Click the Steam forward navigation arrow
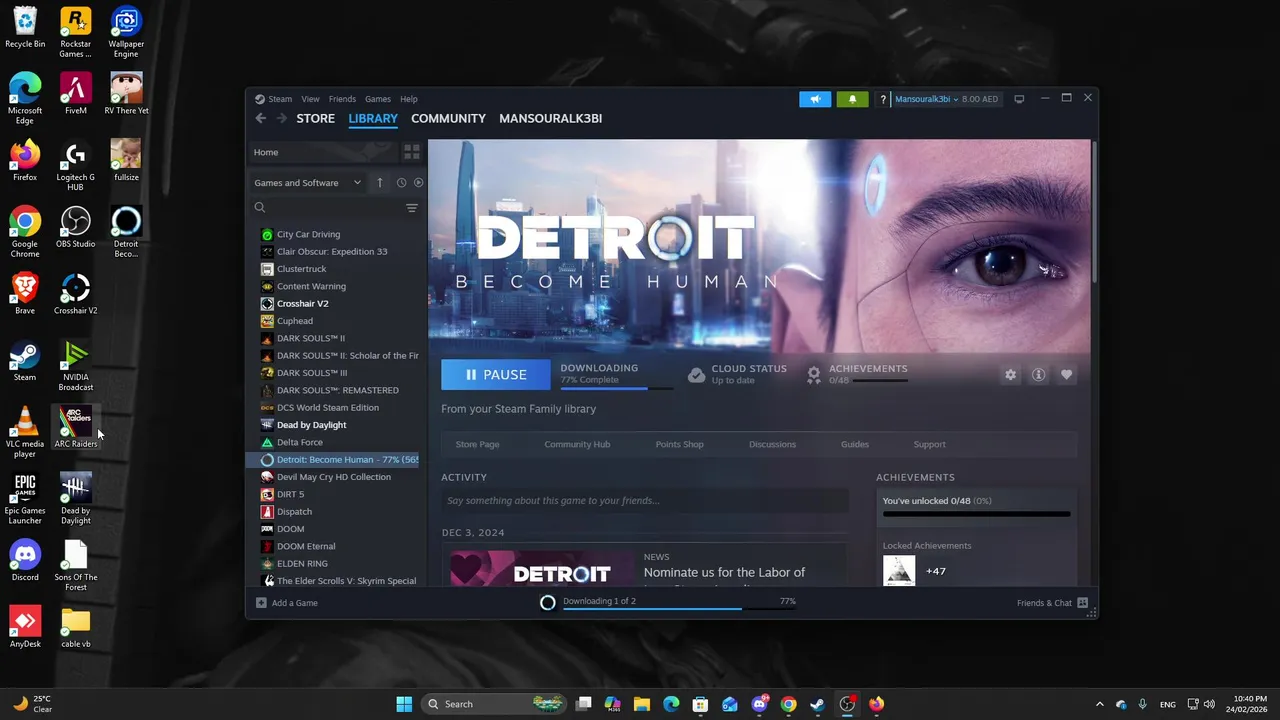Viewport: 1280px width, 720px height. pyautogui.click(x=281, y=118)
